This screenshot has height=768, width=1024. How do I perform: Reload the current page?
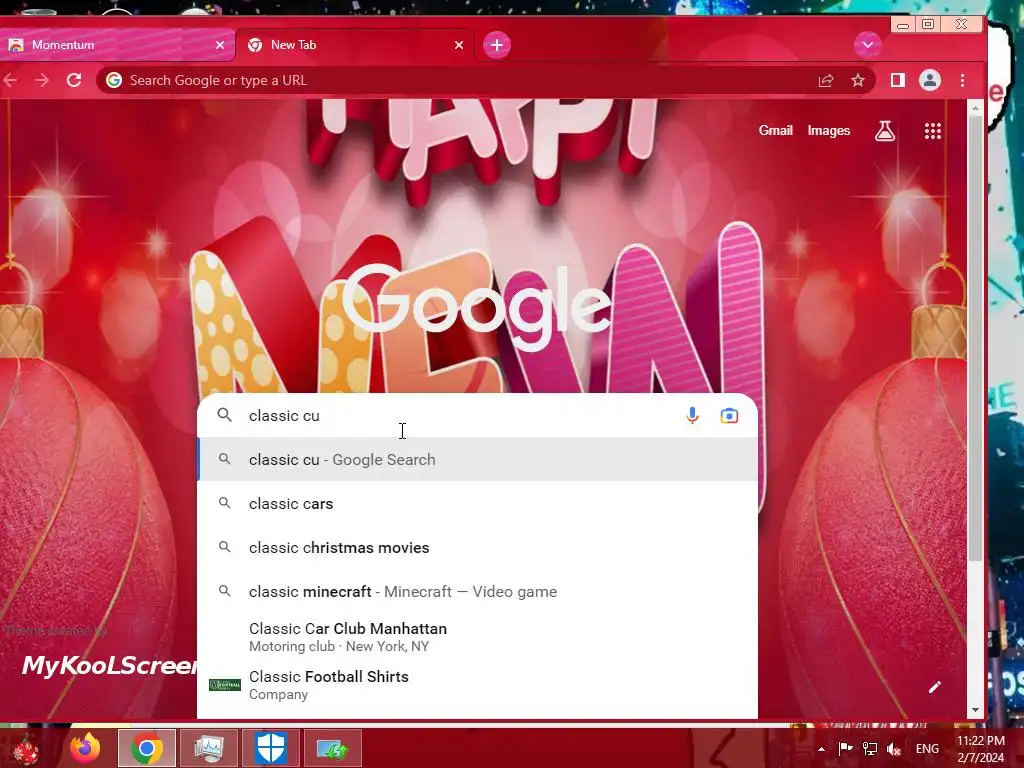coord(74,80)
